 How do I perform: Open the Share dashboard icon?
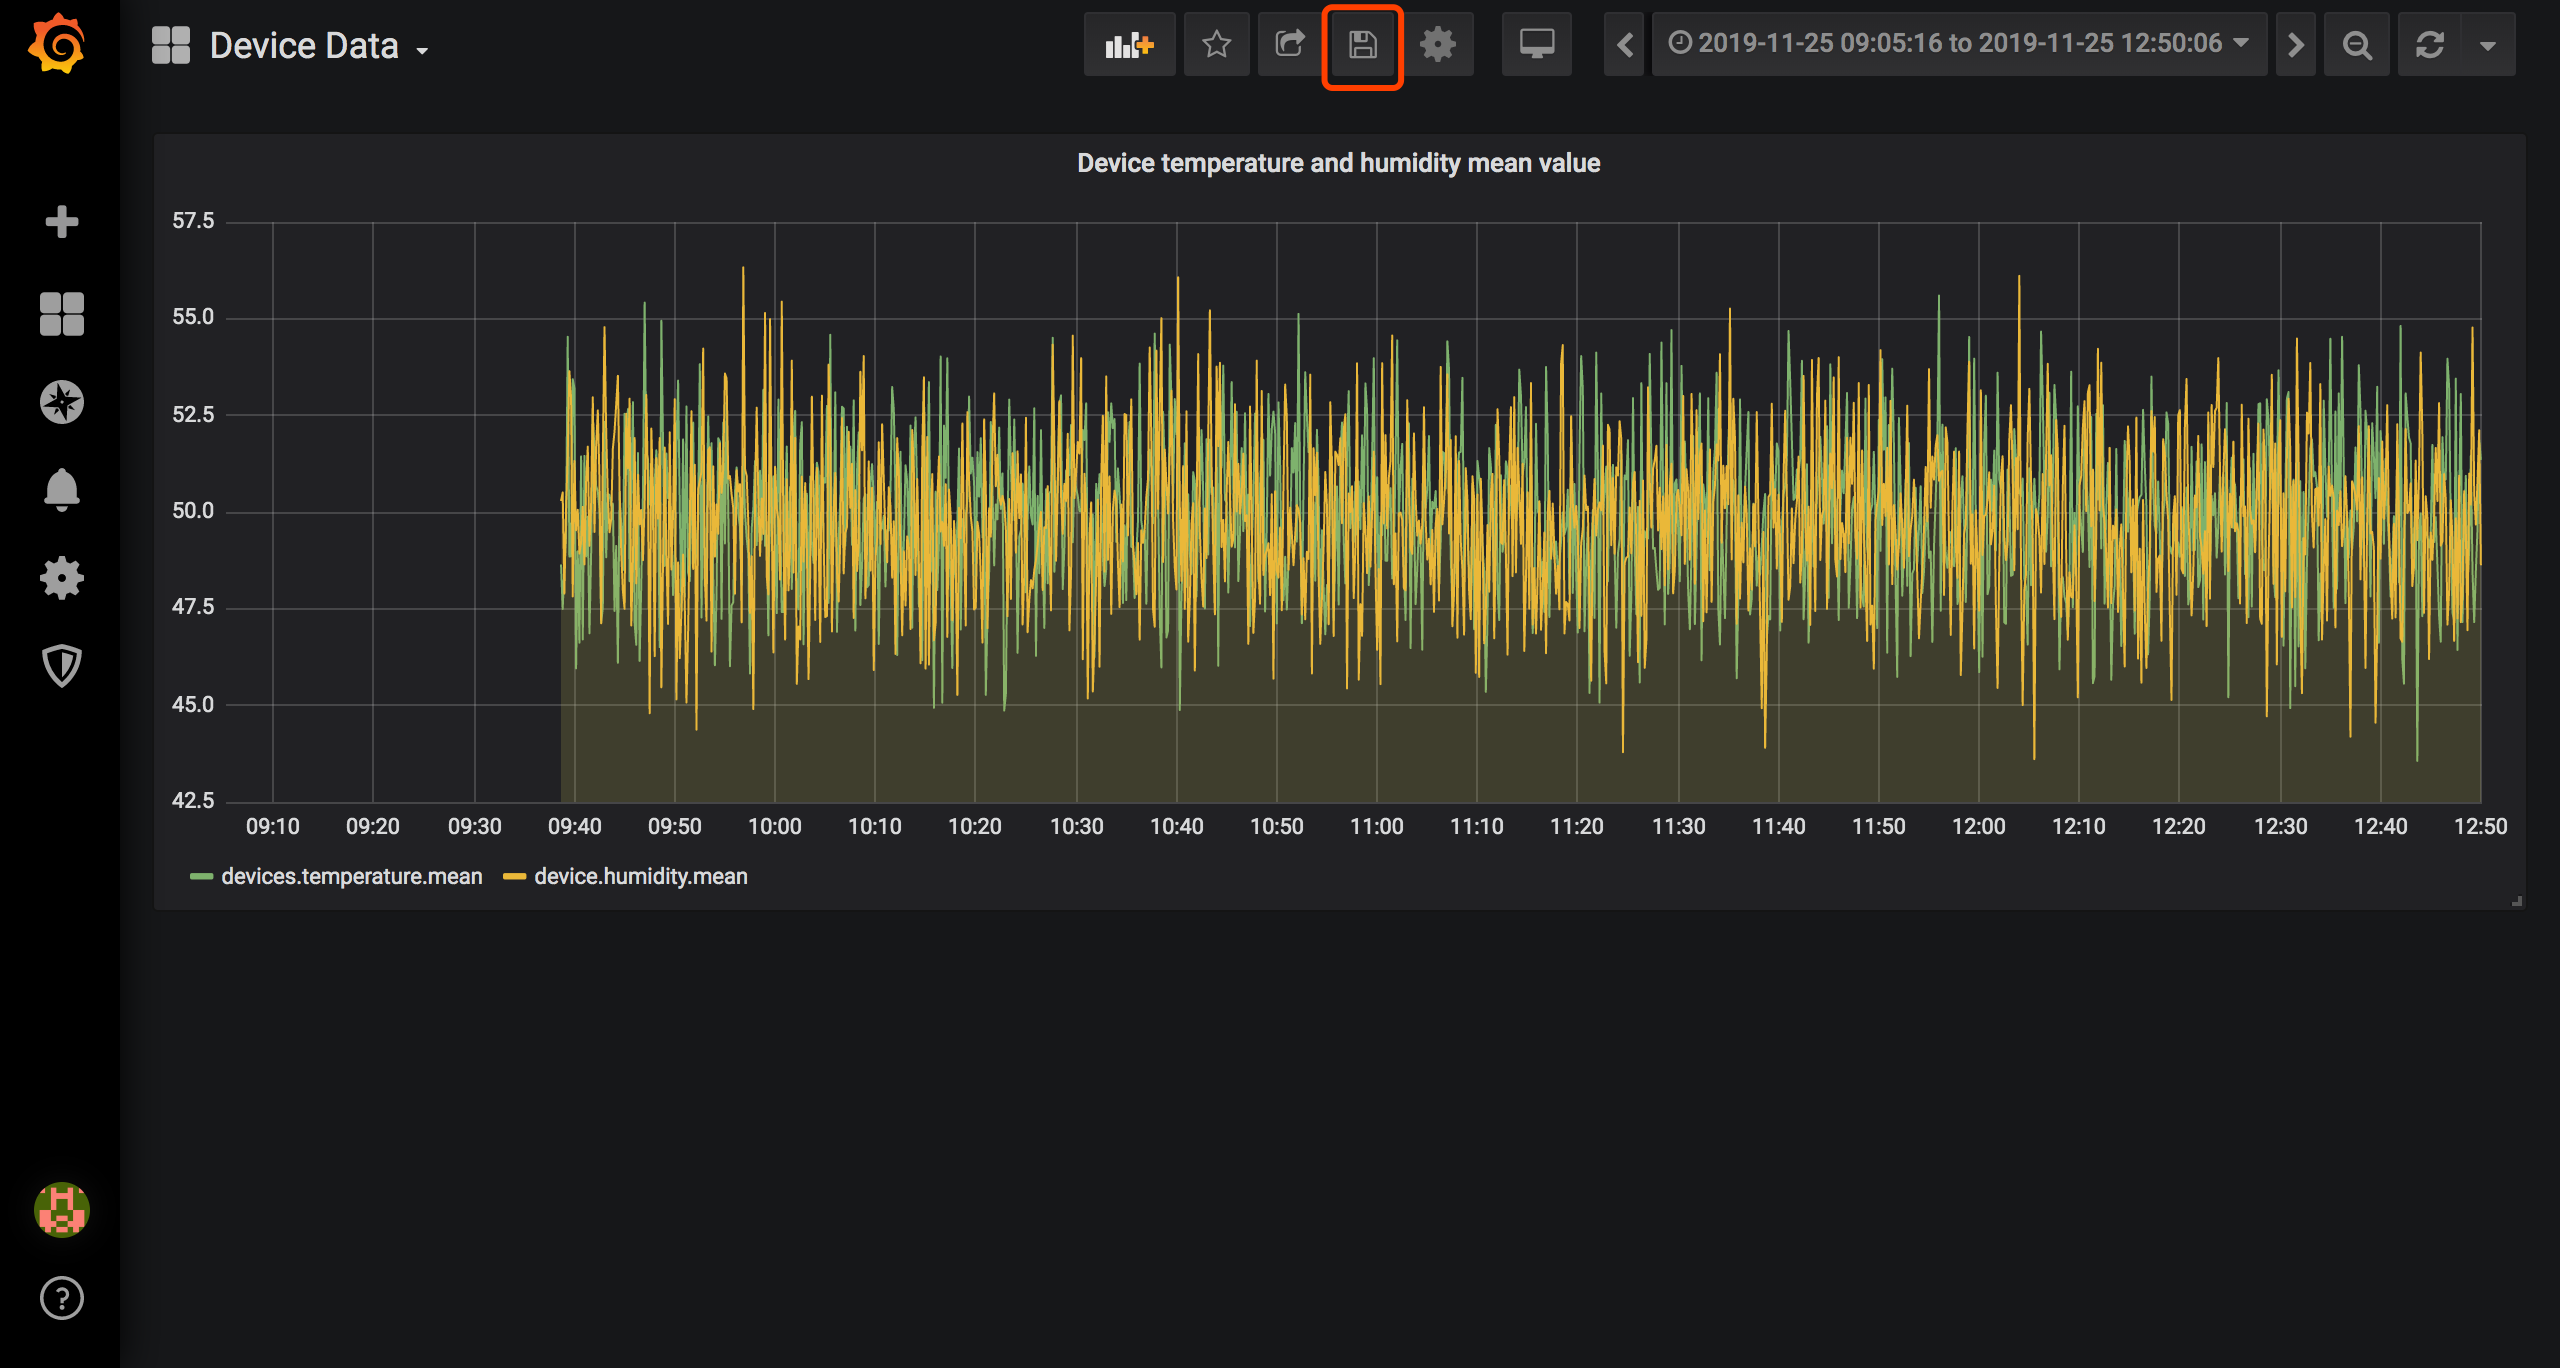1289,45
